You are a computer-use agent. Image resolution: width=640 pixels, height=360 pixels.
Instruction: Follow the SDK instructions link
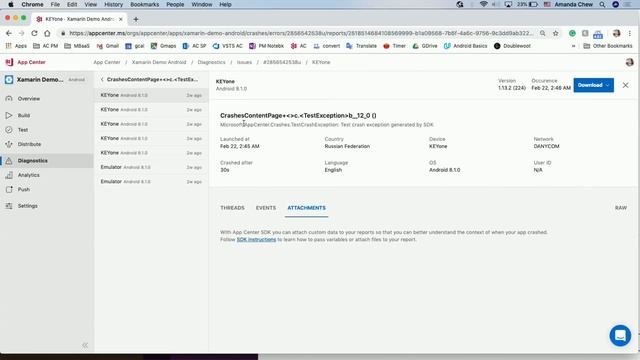(256, 240)
